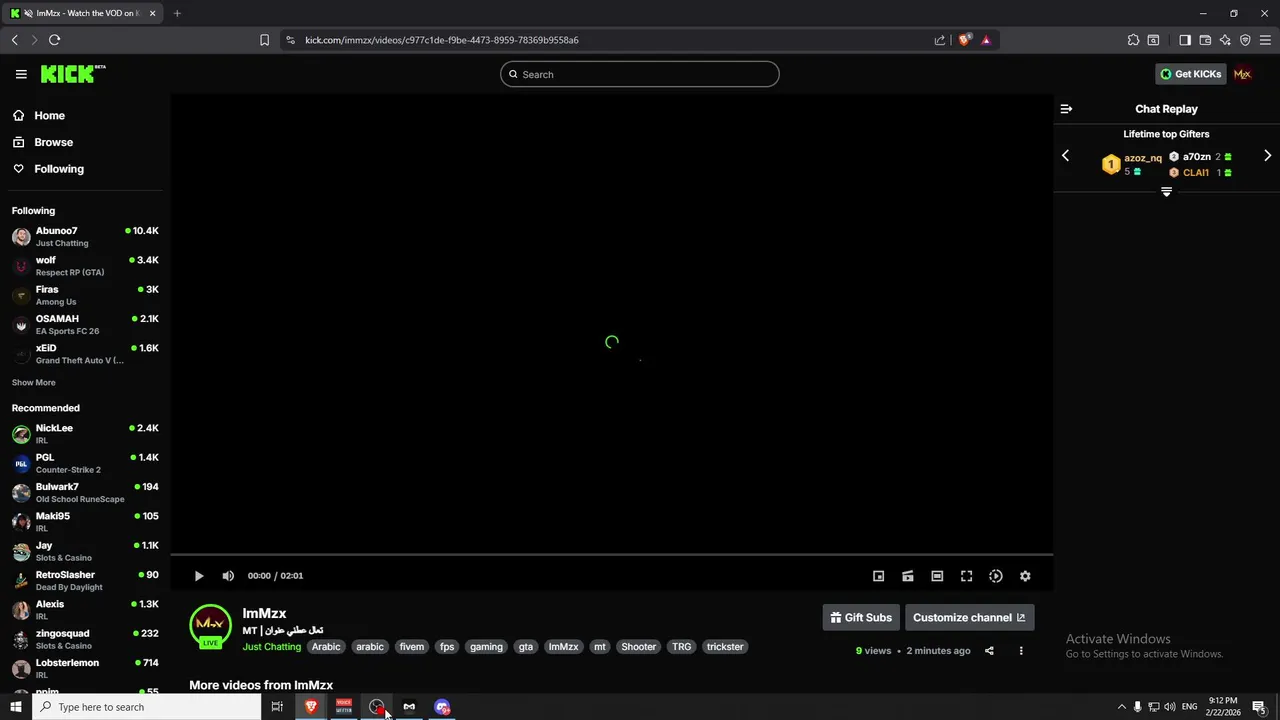This screenshot has width=1280, height=720.
Task: Select the Shooter tag
Action: click(x=638, y=647)
